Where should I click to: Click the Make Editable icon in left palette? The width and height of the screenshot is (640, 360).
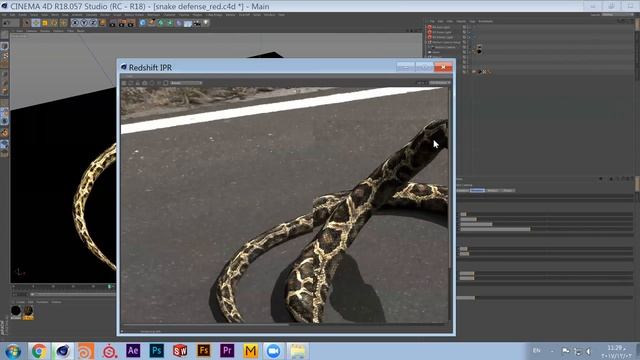[x=4, y=36]
